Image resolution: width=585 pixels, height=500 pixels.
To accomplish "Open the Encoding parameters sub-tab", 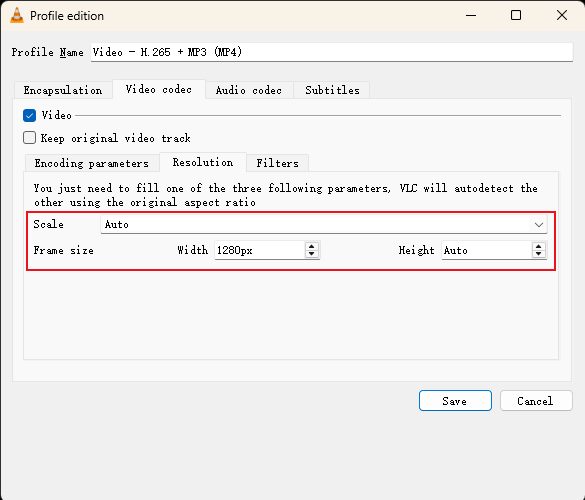I will point(92,163).
